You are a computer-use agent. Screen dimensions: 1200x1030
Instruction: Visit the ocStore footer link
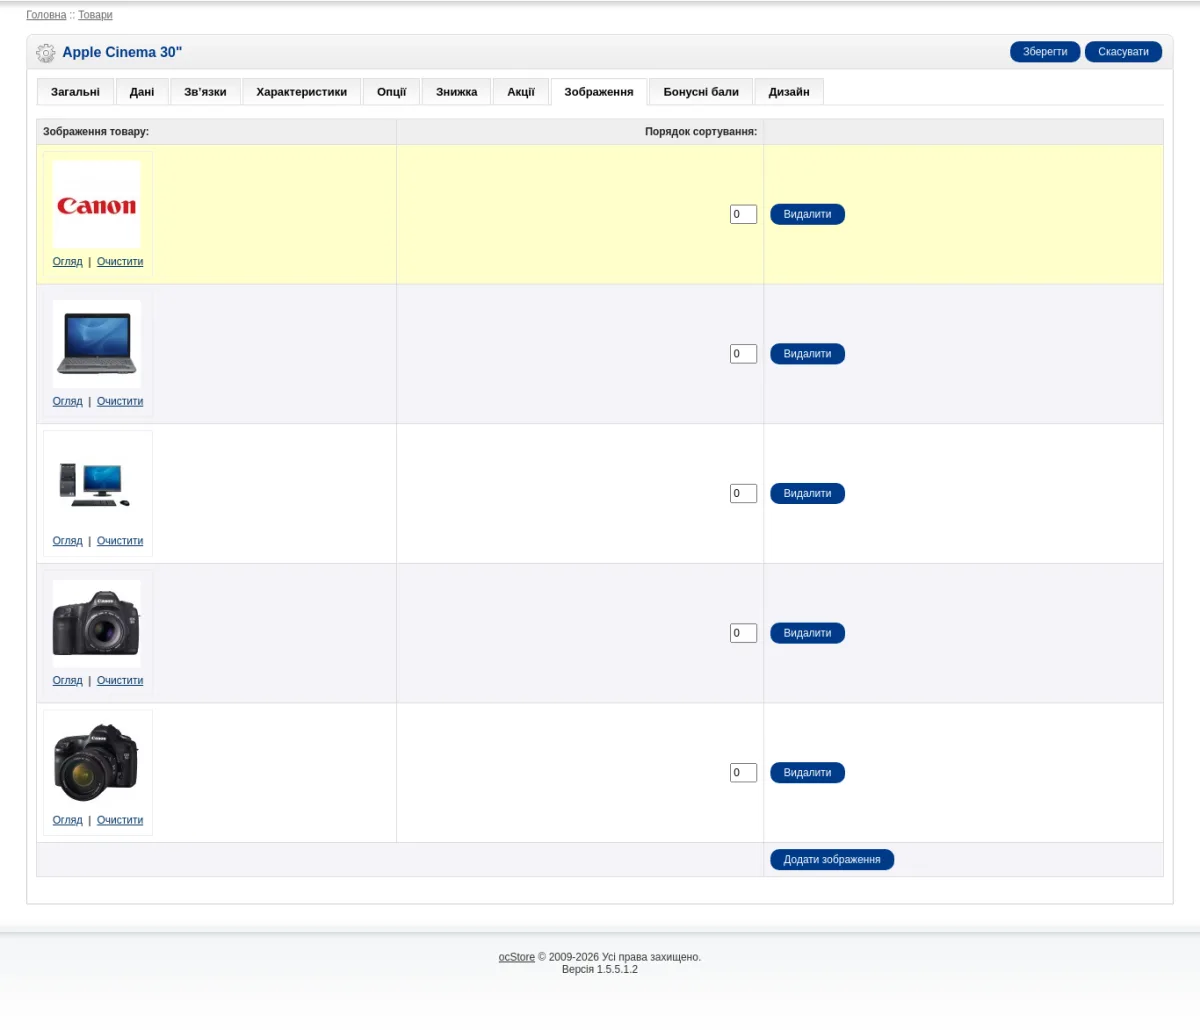[x=517, y=957]
